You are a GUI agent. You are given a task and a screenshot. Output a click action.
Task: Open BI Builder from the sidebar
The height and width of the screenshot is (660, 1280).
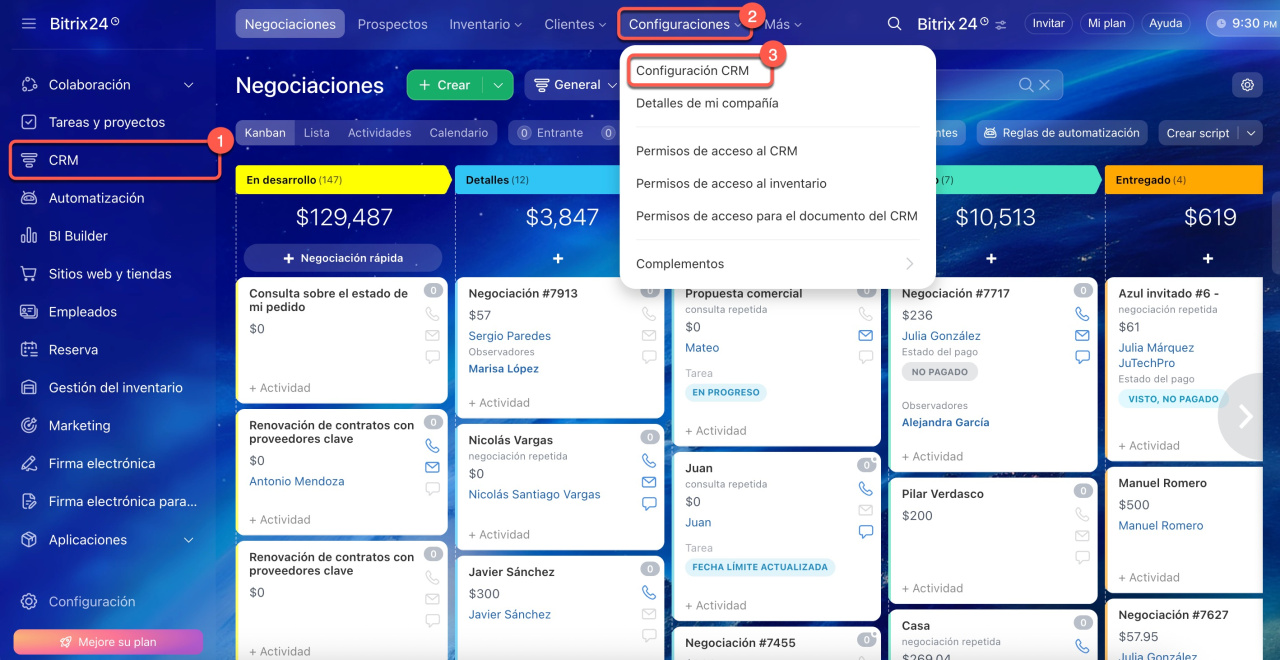click(x=78, y=236)
